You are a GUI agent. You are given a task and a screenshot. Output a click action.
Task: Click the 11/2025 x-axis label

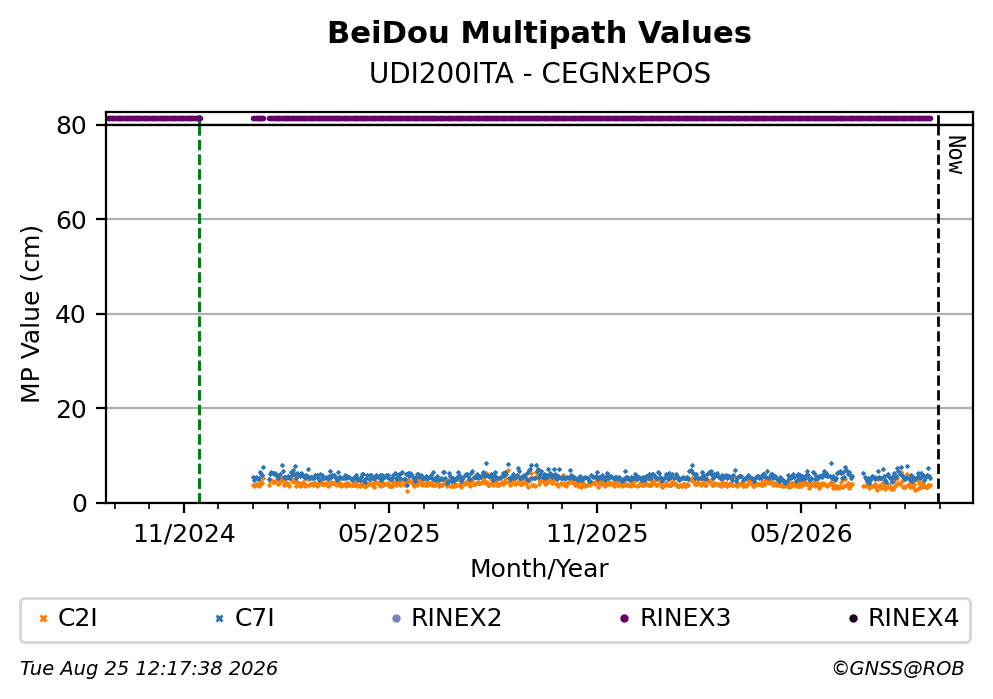coord(597,534)
